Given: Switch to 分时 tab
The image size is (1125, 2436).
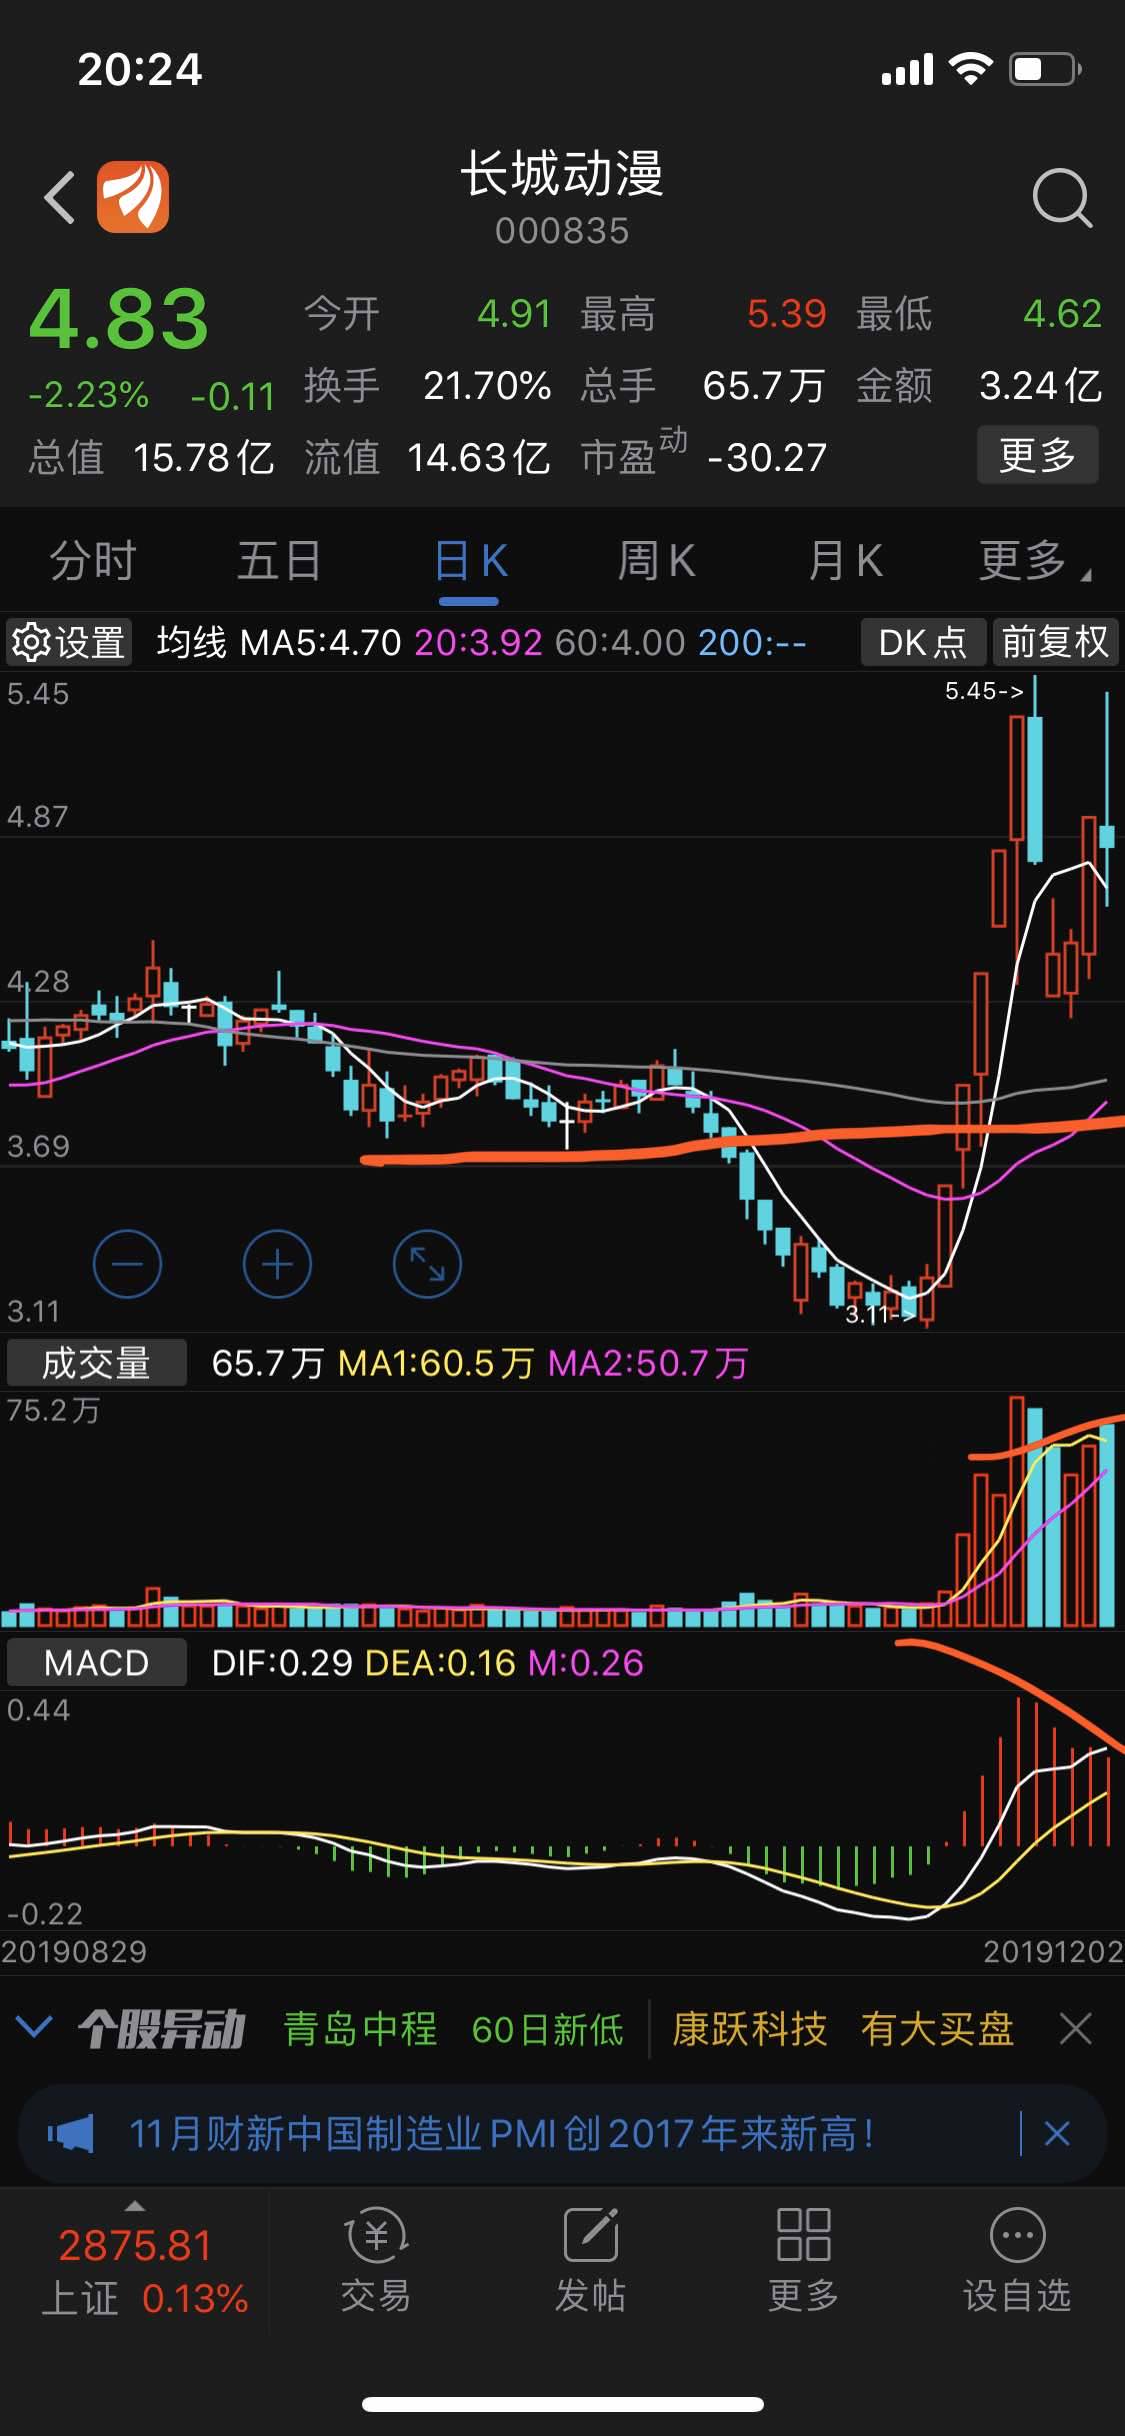Looking at the screenshot, I should tap(93, 561).
